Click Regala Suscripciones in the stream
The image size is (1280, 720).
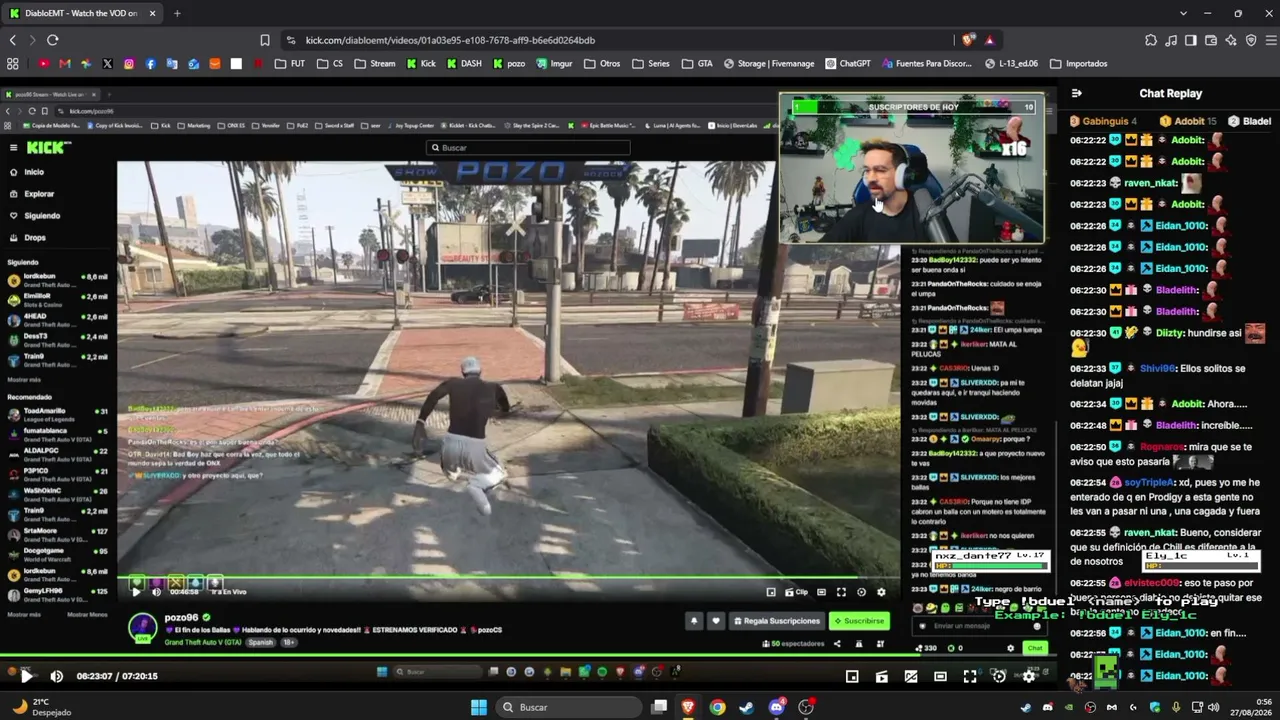[776, 621]
